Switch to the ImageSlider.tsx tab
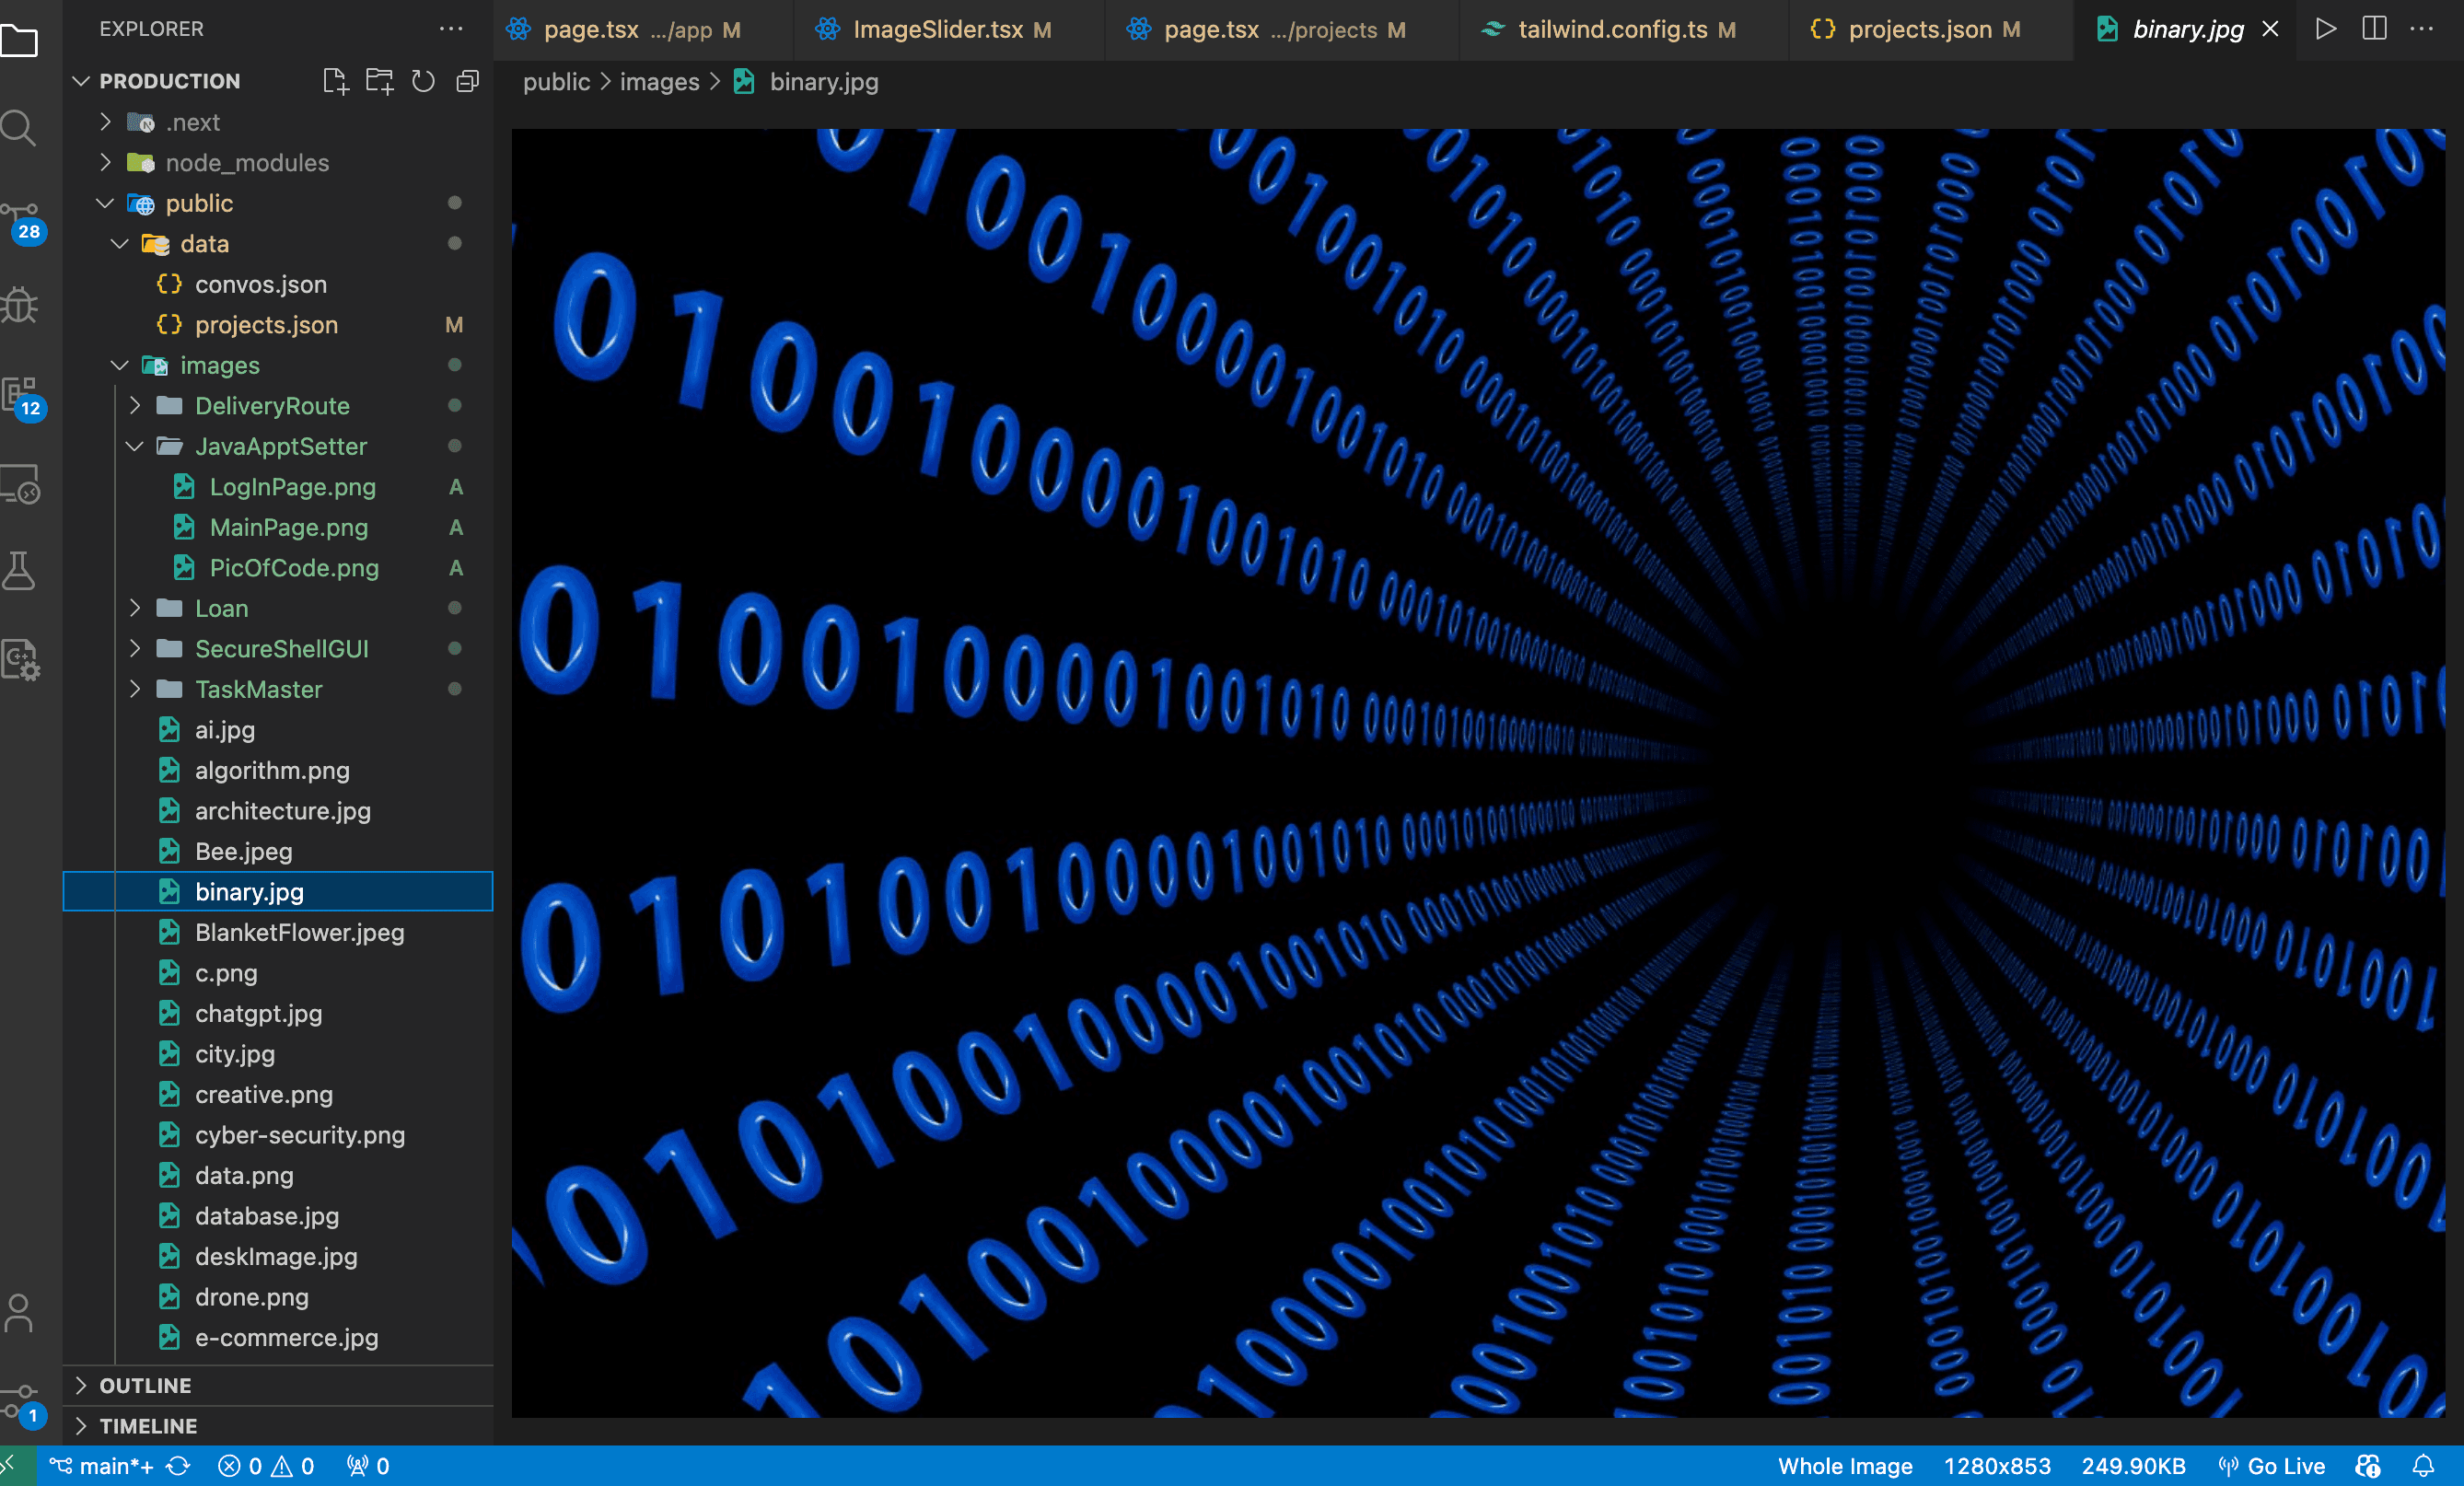 (949, 30)
